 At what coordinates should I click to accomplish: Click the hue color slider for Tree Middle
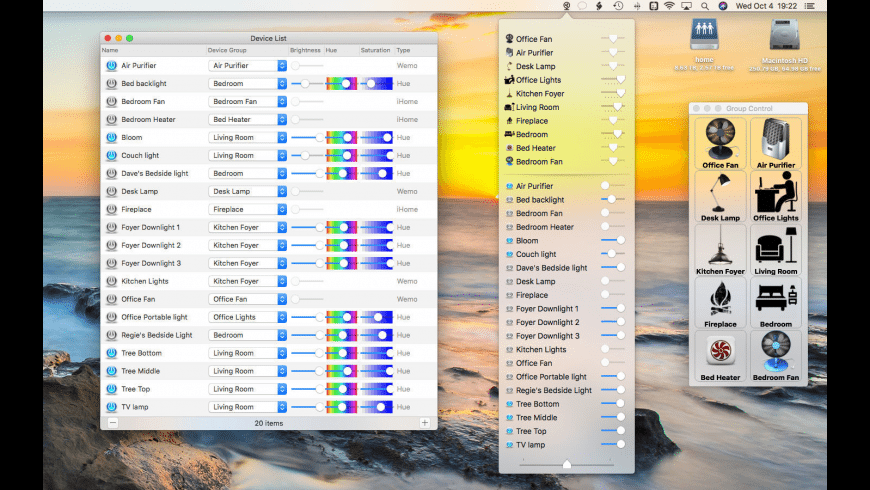pyautogui.click(x=341, y=372)
